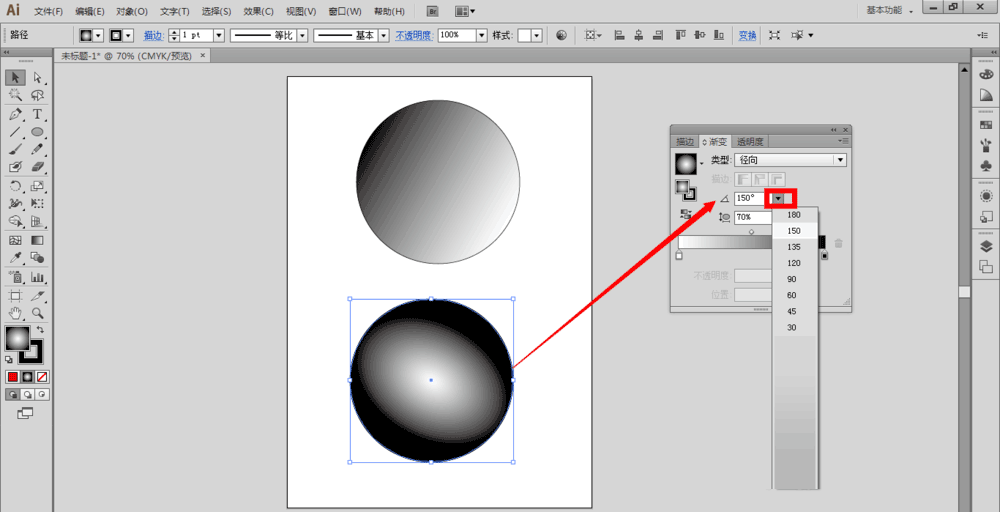1000x512 pixels.
Task: Select the Selection tool (black arrow)
Action: (15, 78)
